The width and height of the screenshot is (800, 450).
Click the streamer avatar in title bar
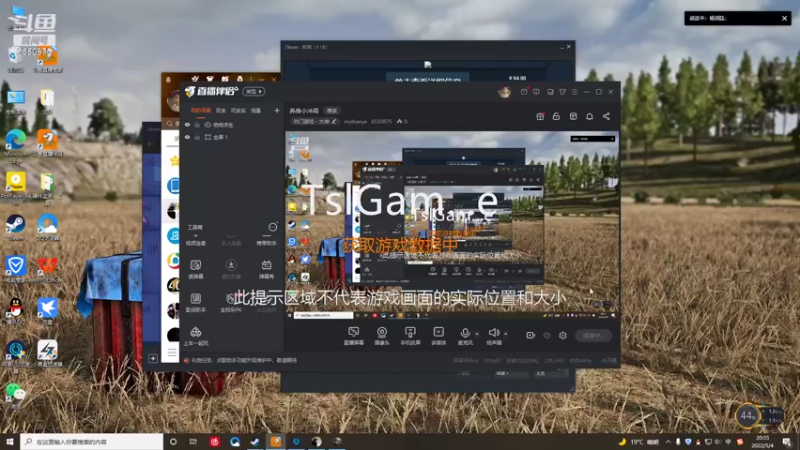504,92
